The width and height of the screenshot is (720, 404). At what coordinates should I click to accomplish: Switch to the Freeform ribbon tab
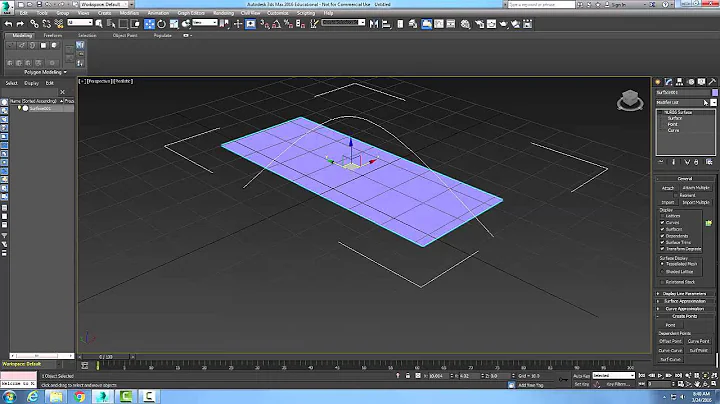click(53, 35)
